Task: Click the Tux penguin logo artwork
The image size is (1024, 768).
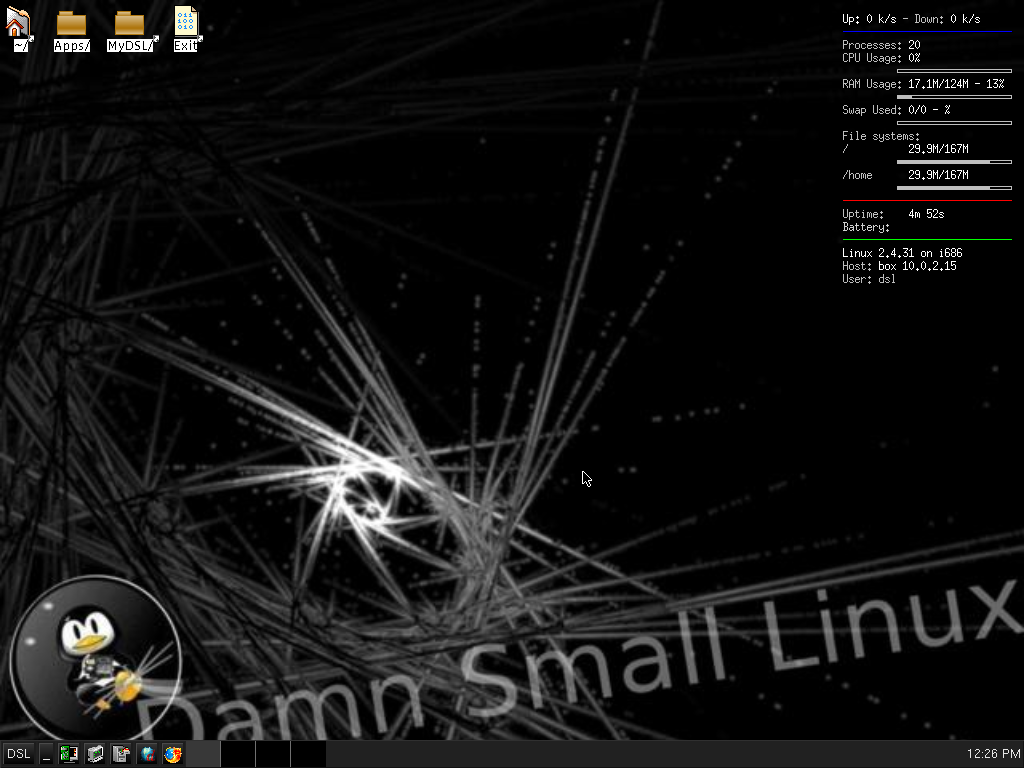Action: (95, 657)
